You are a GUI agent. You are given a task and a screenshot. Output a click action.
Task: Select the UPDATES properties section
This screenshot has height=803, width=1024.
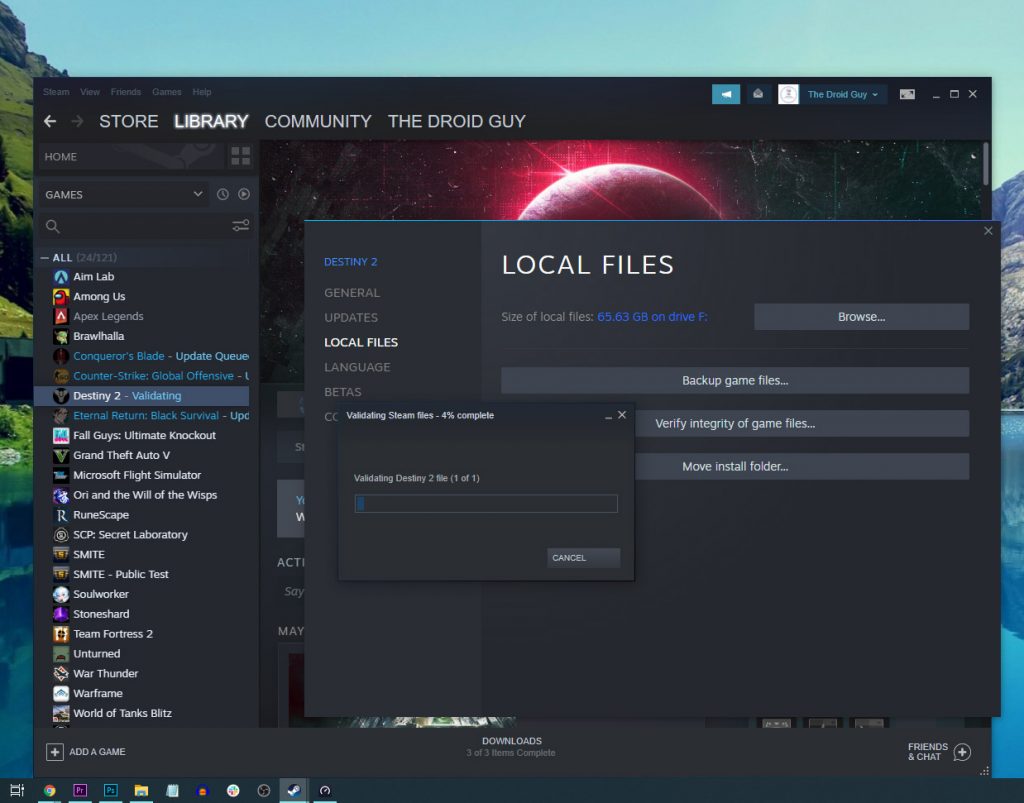pos(351,318)
